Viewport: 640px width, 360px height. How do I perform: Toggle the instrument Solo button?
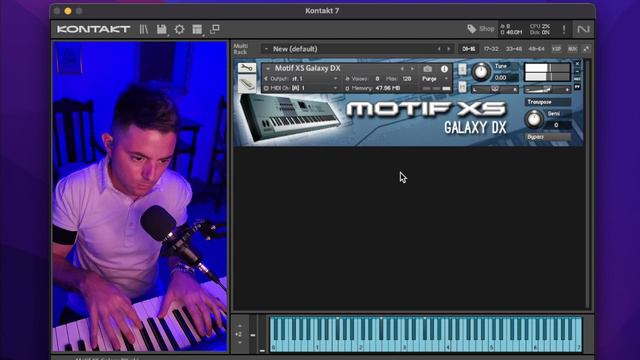click(x=462, y=69)
